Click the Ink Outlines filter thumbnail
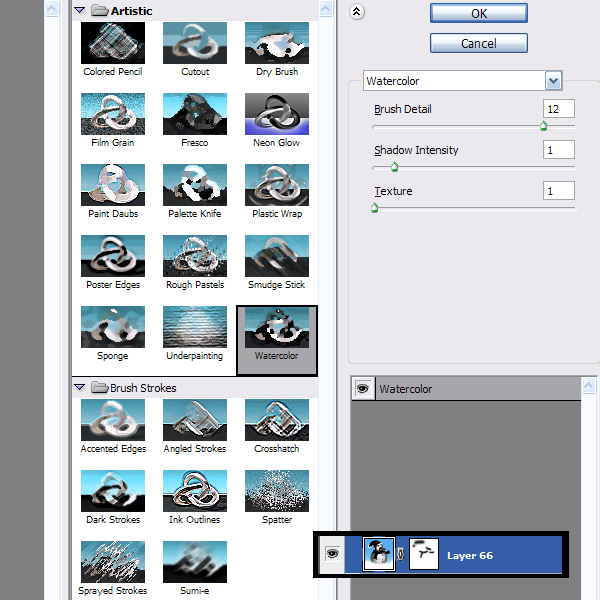The image size is (600, 600). pos(195,491)
